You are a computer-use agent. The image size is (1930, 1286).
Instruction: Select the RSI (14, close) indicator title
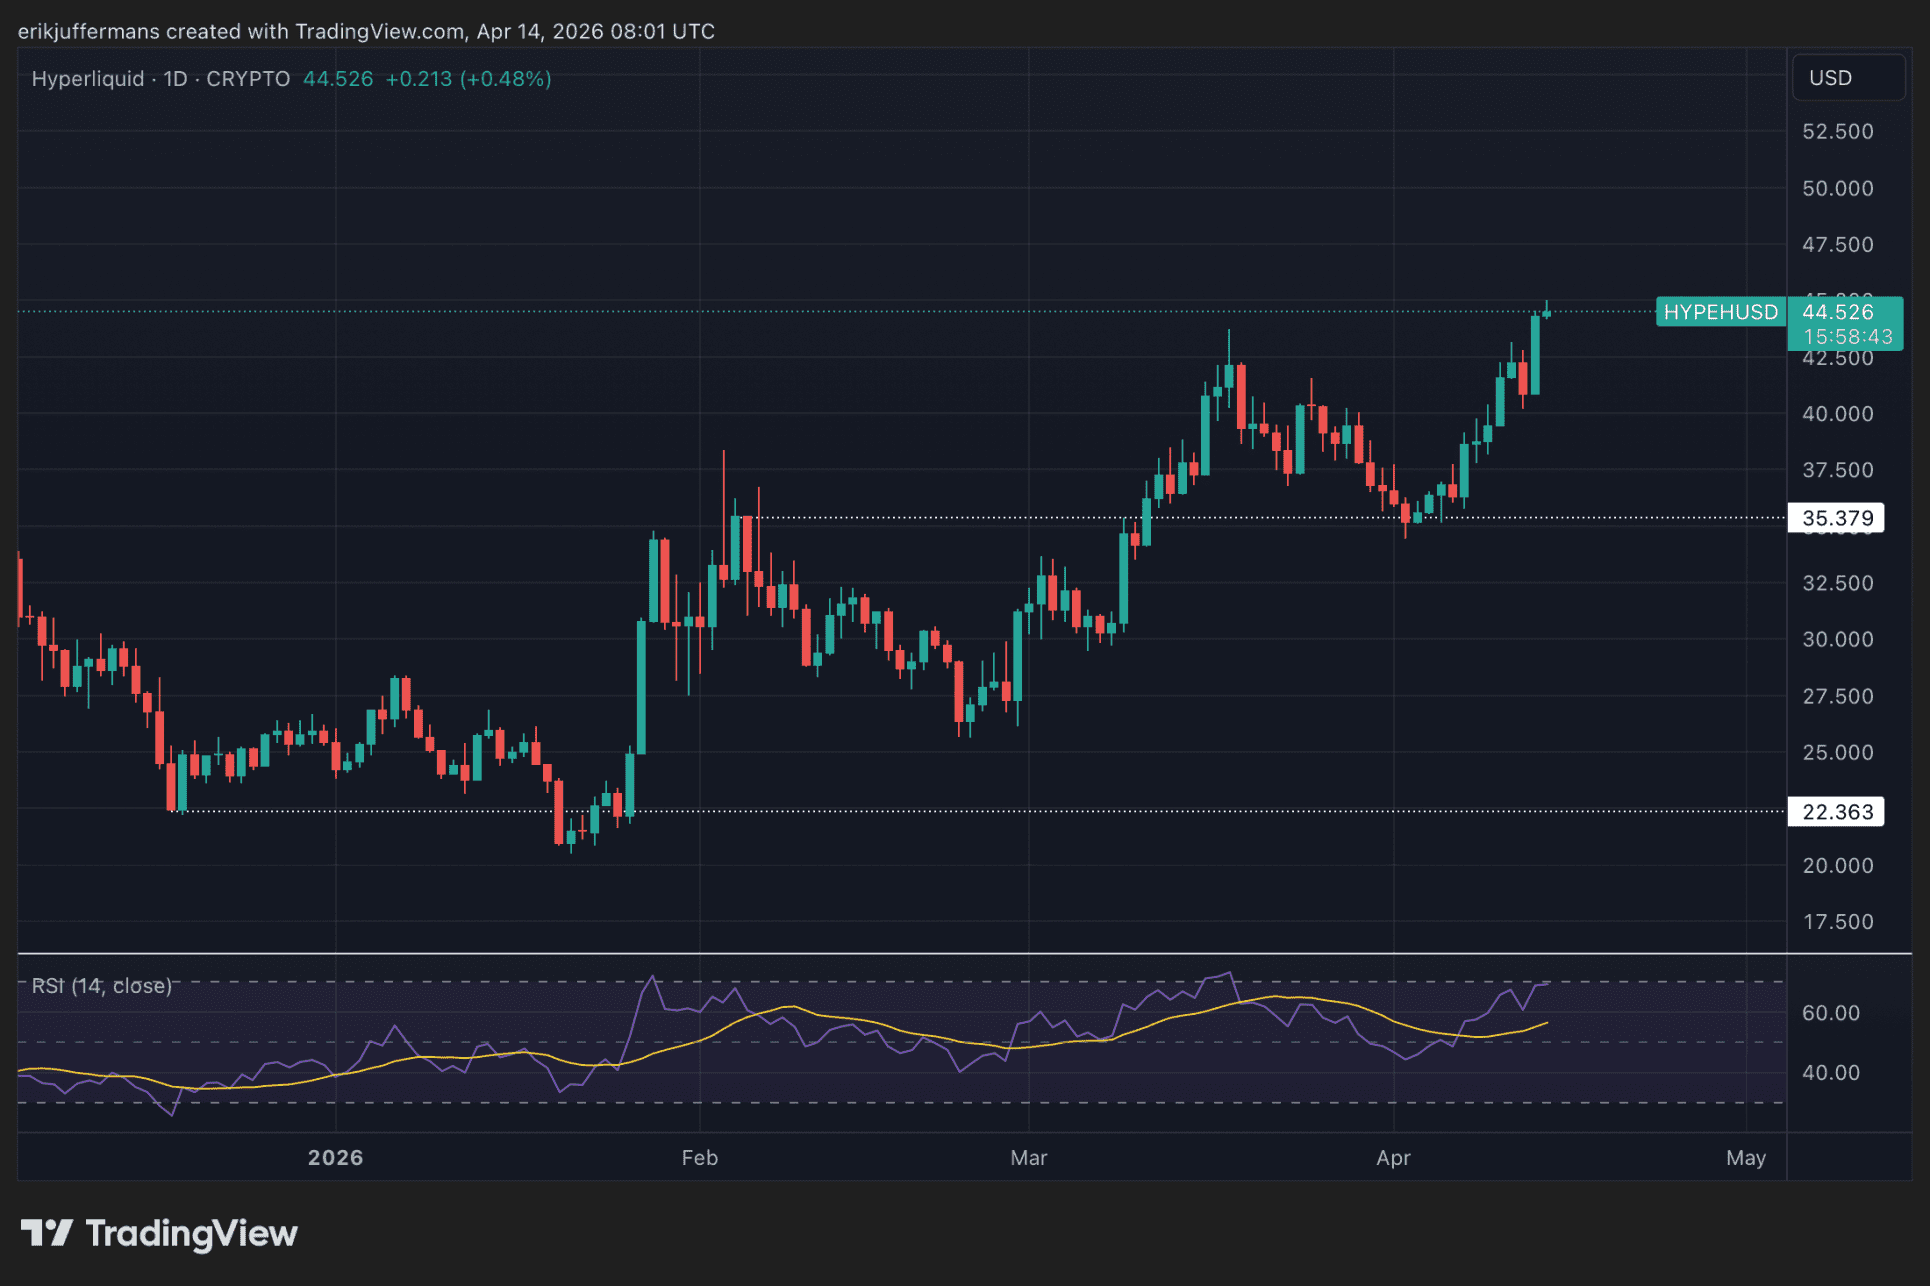[x=101, y=986]
